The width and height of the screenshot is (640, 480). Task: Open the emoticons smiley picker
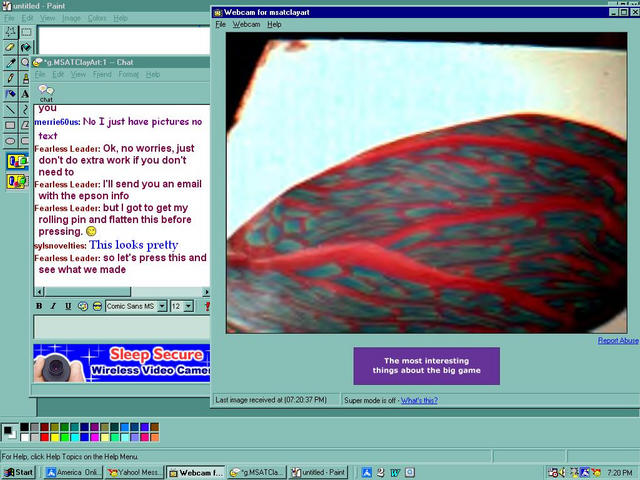(x=97, y=306)
